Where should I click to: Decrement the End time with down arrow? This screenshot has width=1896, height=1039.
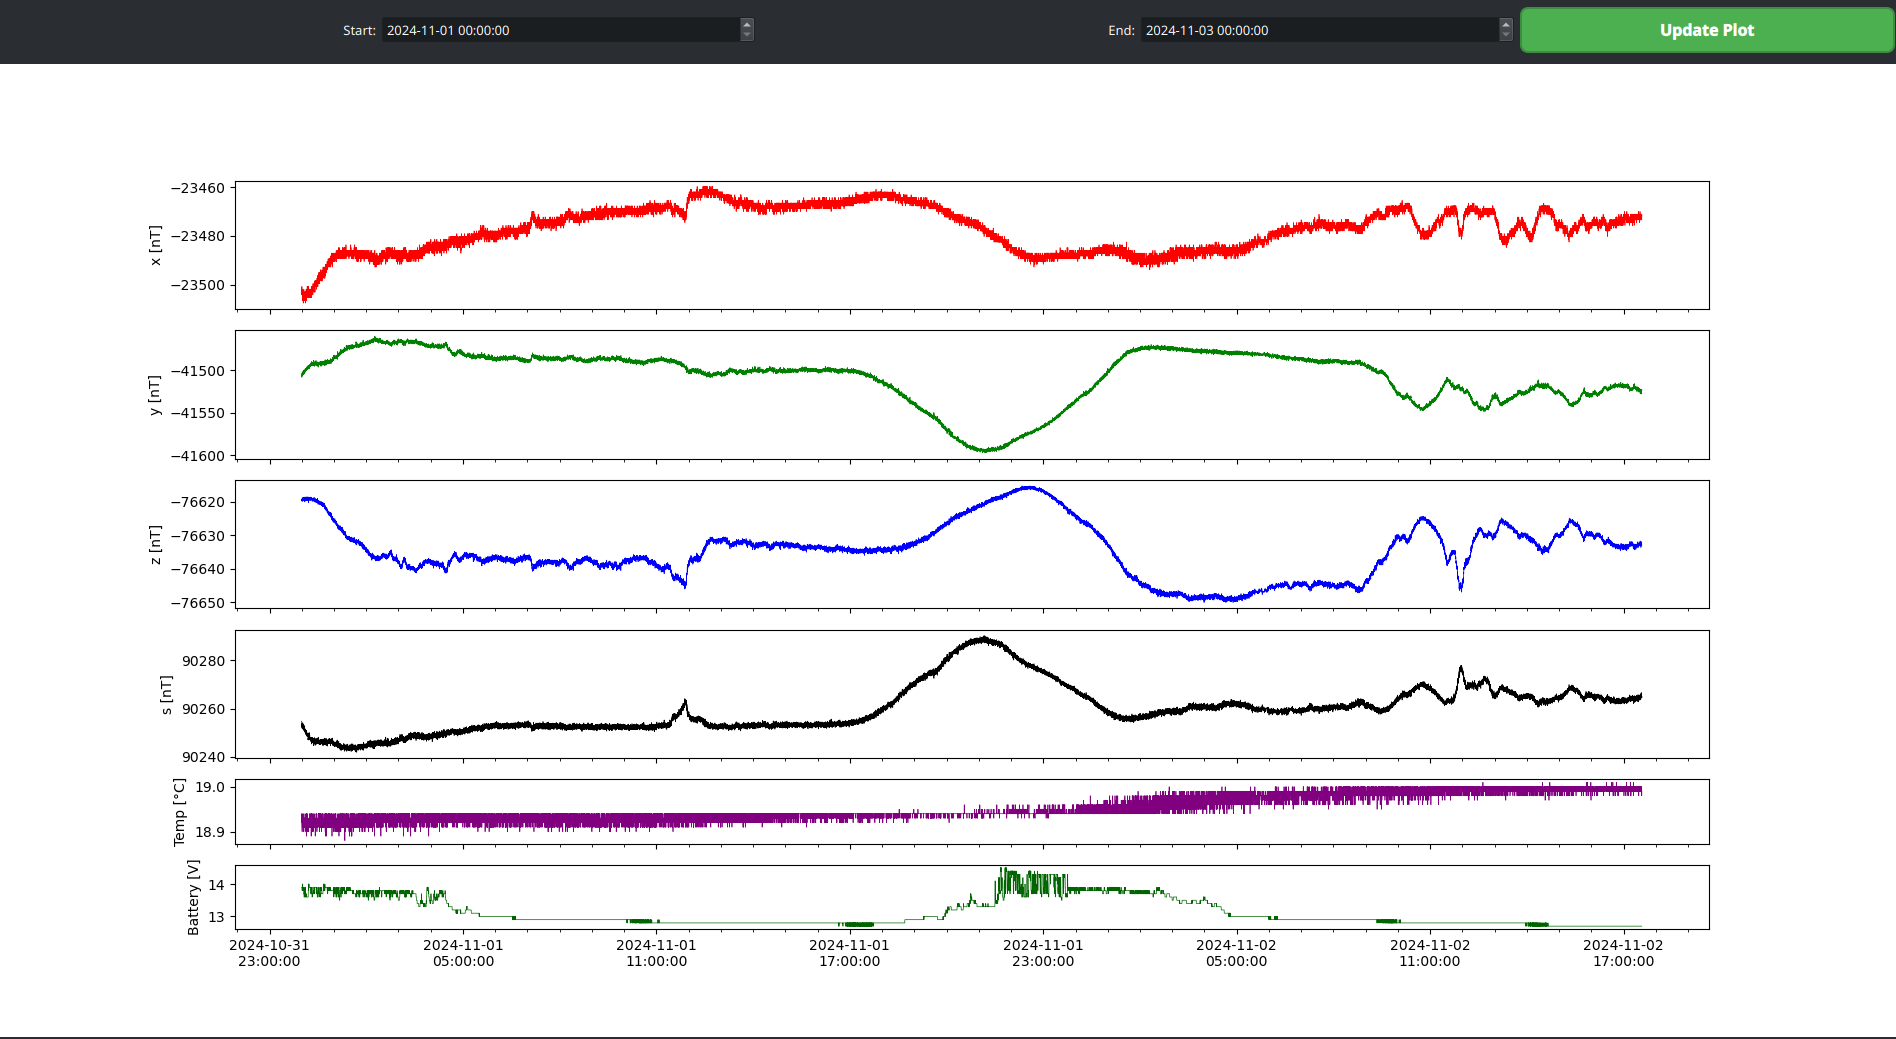(1506, 36)
